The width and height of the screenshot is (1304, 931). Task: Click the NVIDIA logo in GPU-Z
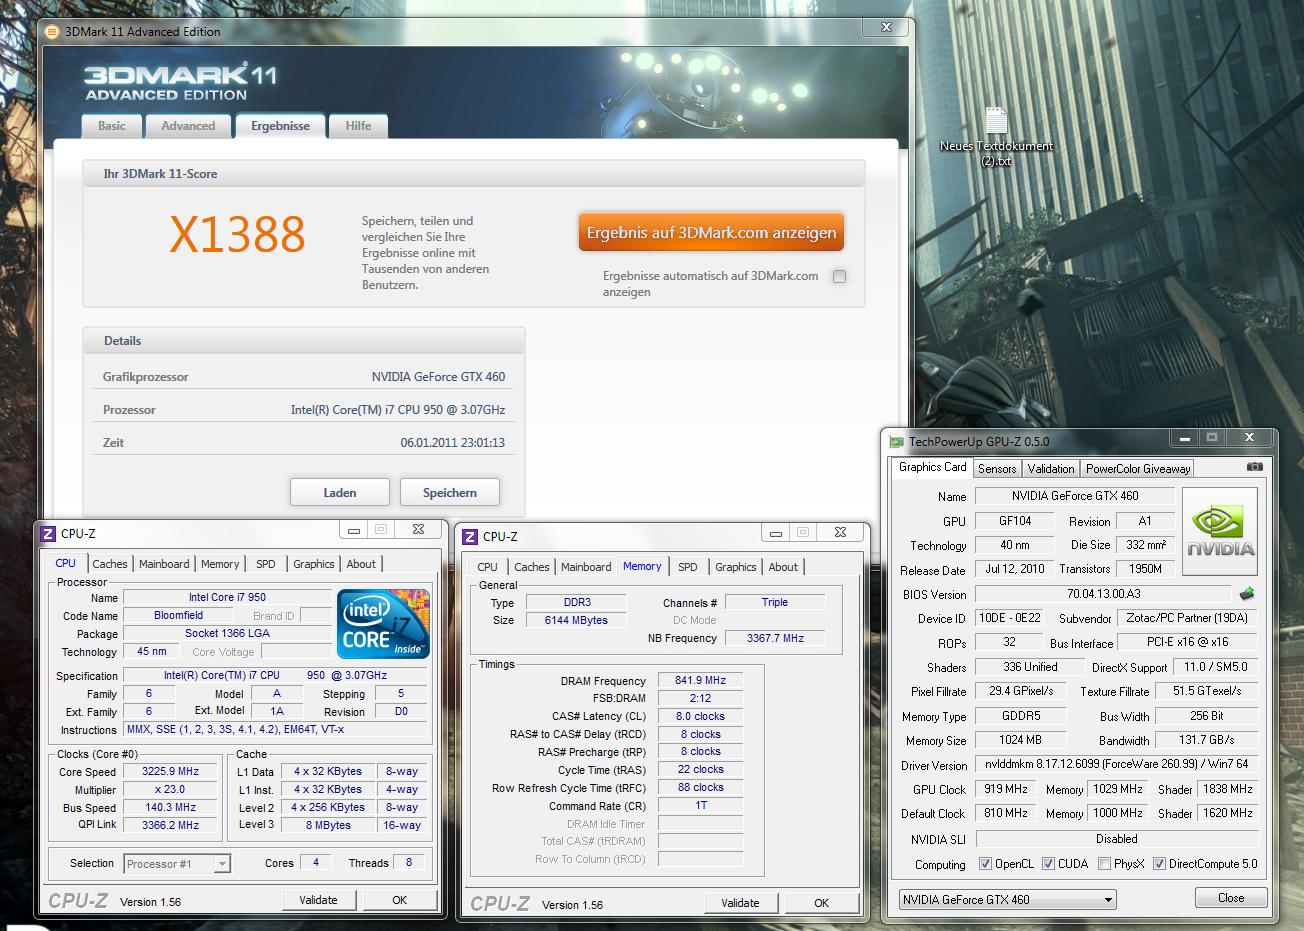[x=1219, y=531]
